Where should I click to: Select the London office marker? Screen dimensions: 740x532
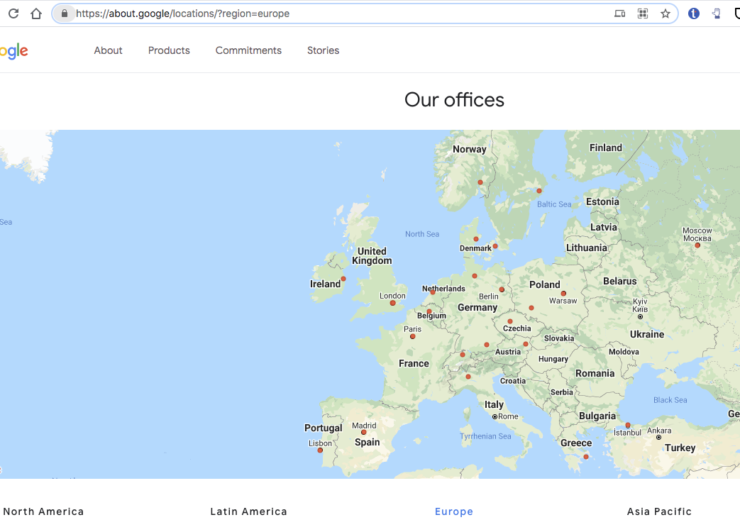393,303
